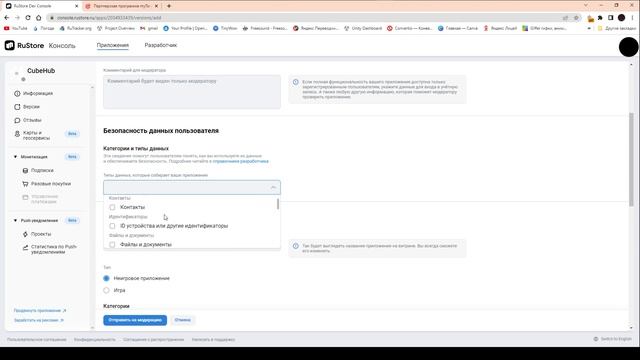Image resolution: width=640 pixels, height=360 pixels.
Task: Click the dropdown list scrollbar
Action: (x=278, y=204)
